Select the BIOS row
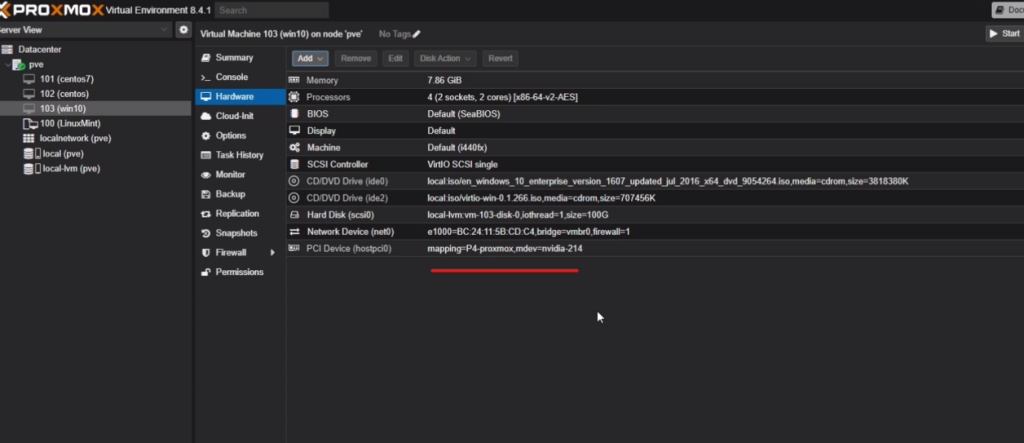The image size is (1024, 443). click(655, 114)
